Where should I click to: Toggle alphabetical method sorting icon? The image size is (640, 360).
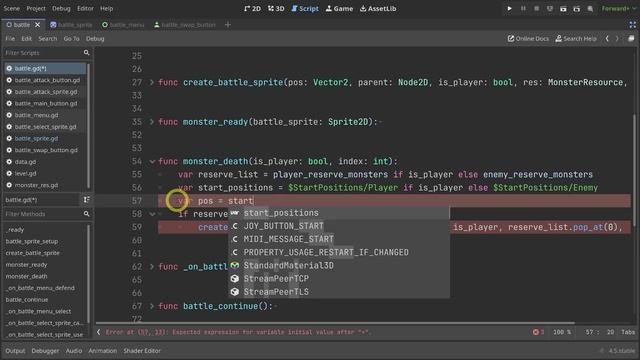(86, 200)
